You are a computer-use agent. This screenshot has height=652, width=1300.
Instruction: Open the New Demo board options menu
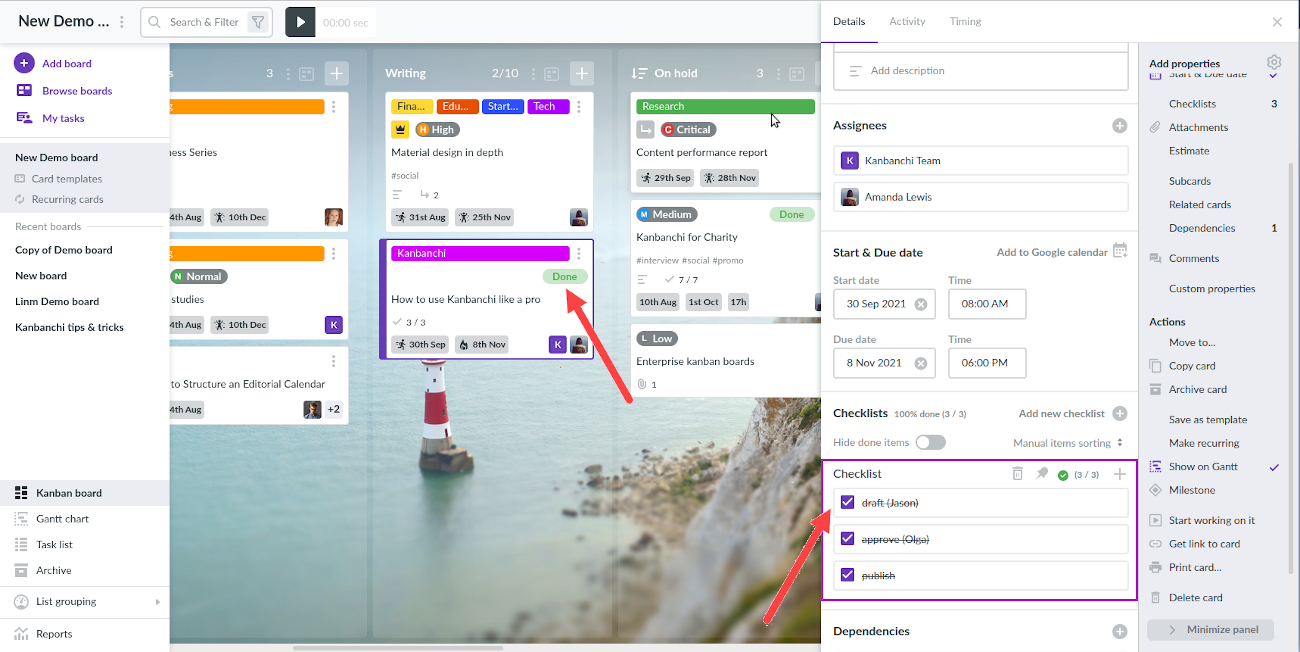pos(122,22)
